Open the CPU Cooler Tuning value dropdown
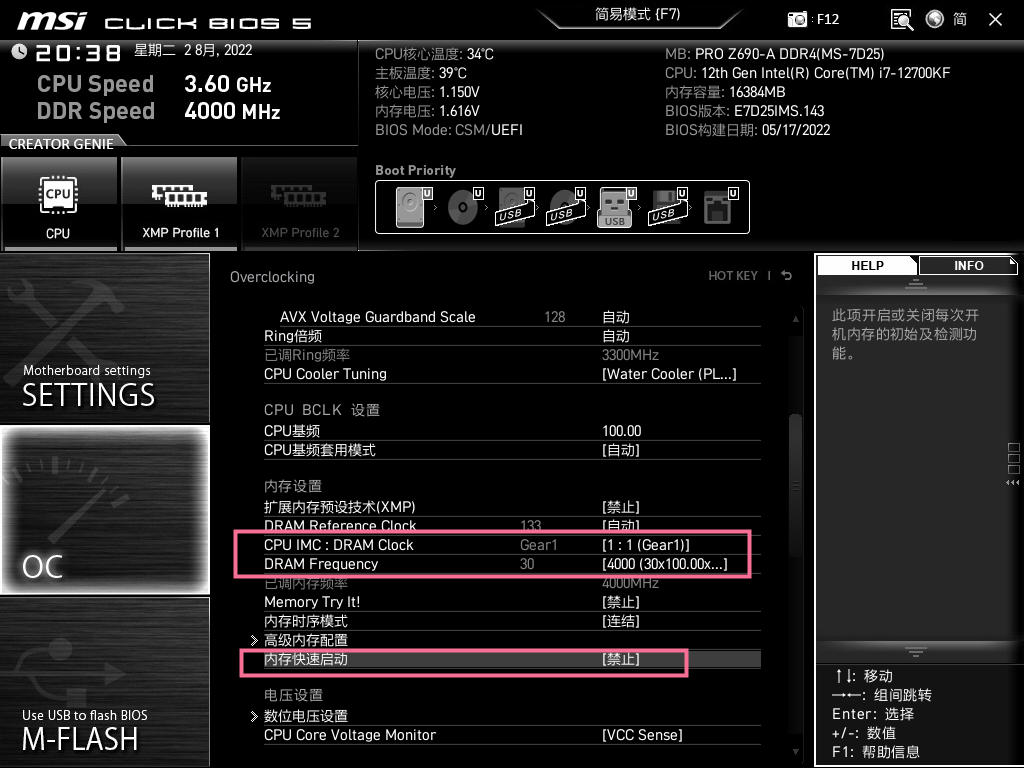The height and width of the screenshot is (768, 1024). point(668,374)
